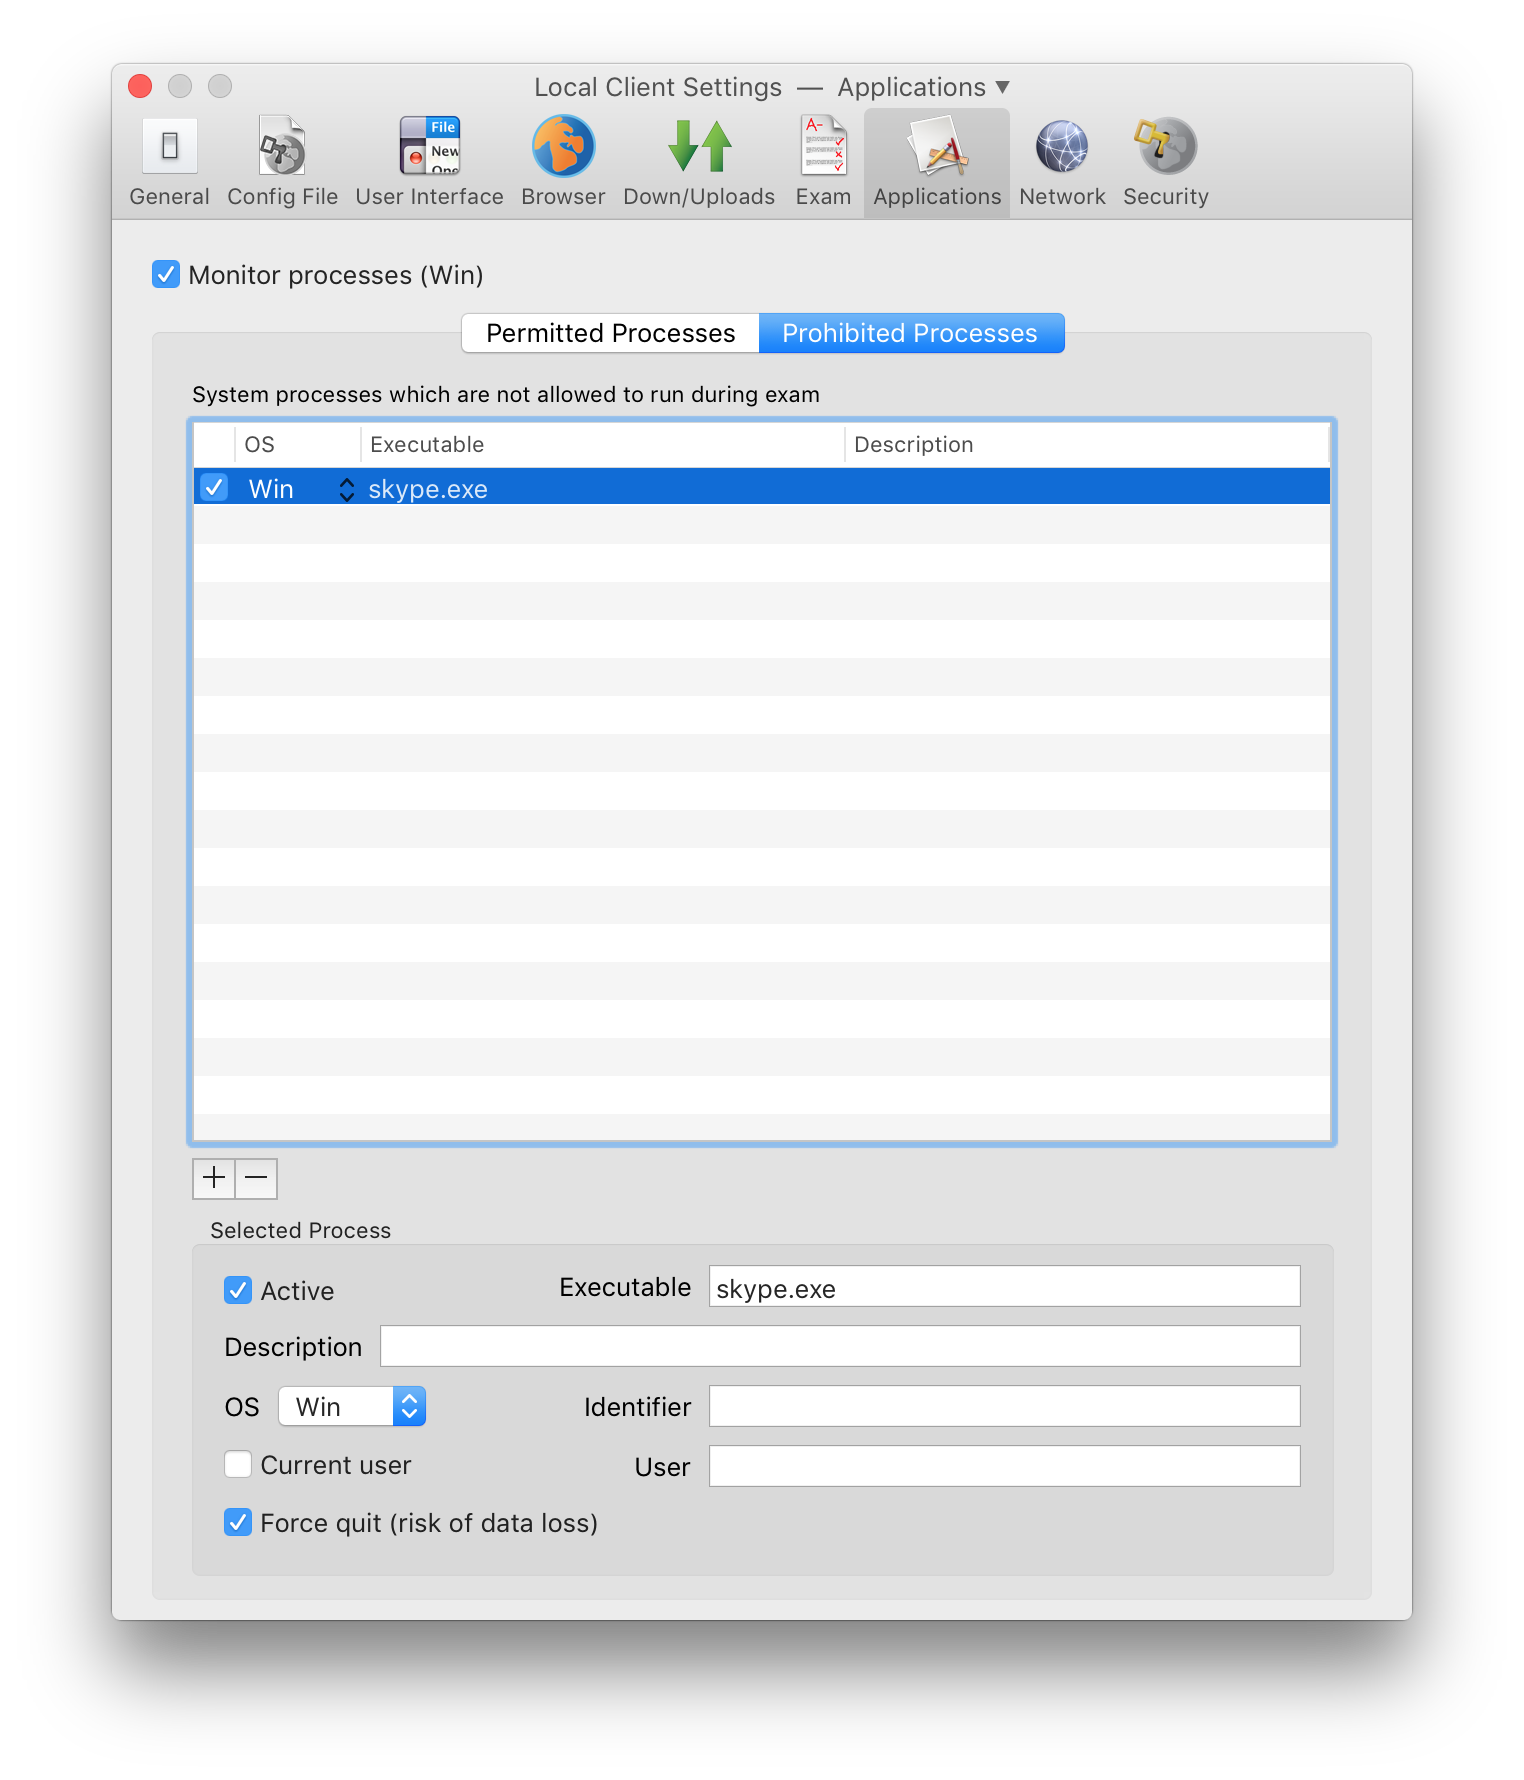Click the Executable column header
This screenshot has height=1780, width=1524.
pyautogui.click(x=602, y=444)
